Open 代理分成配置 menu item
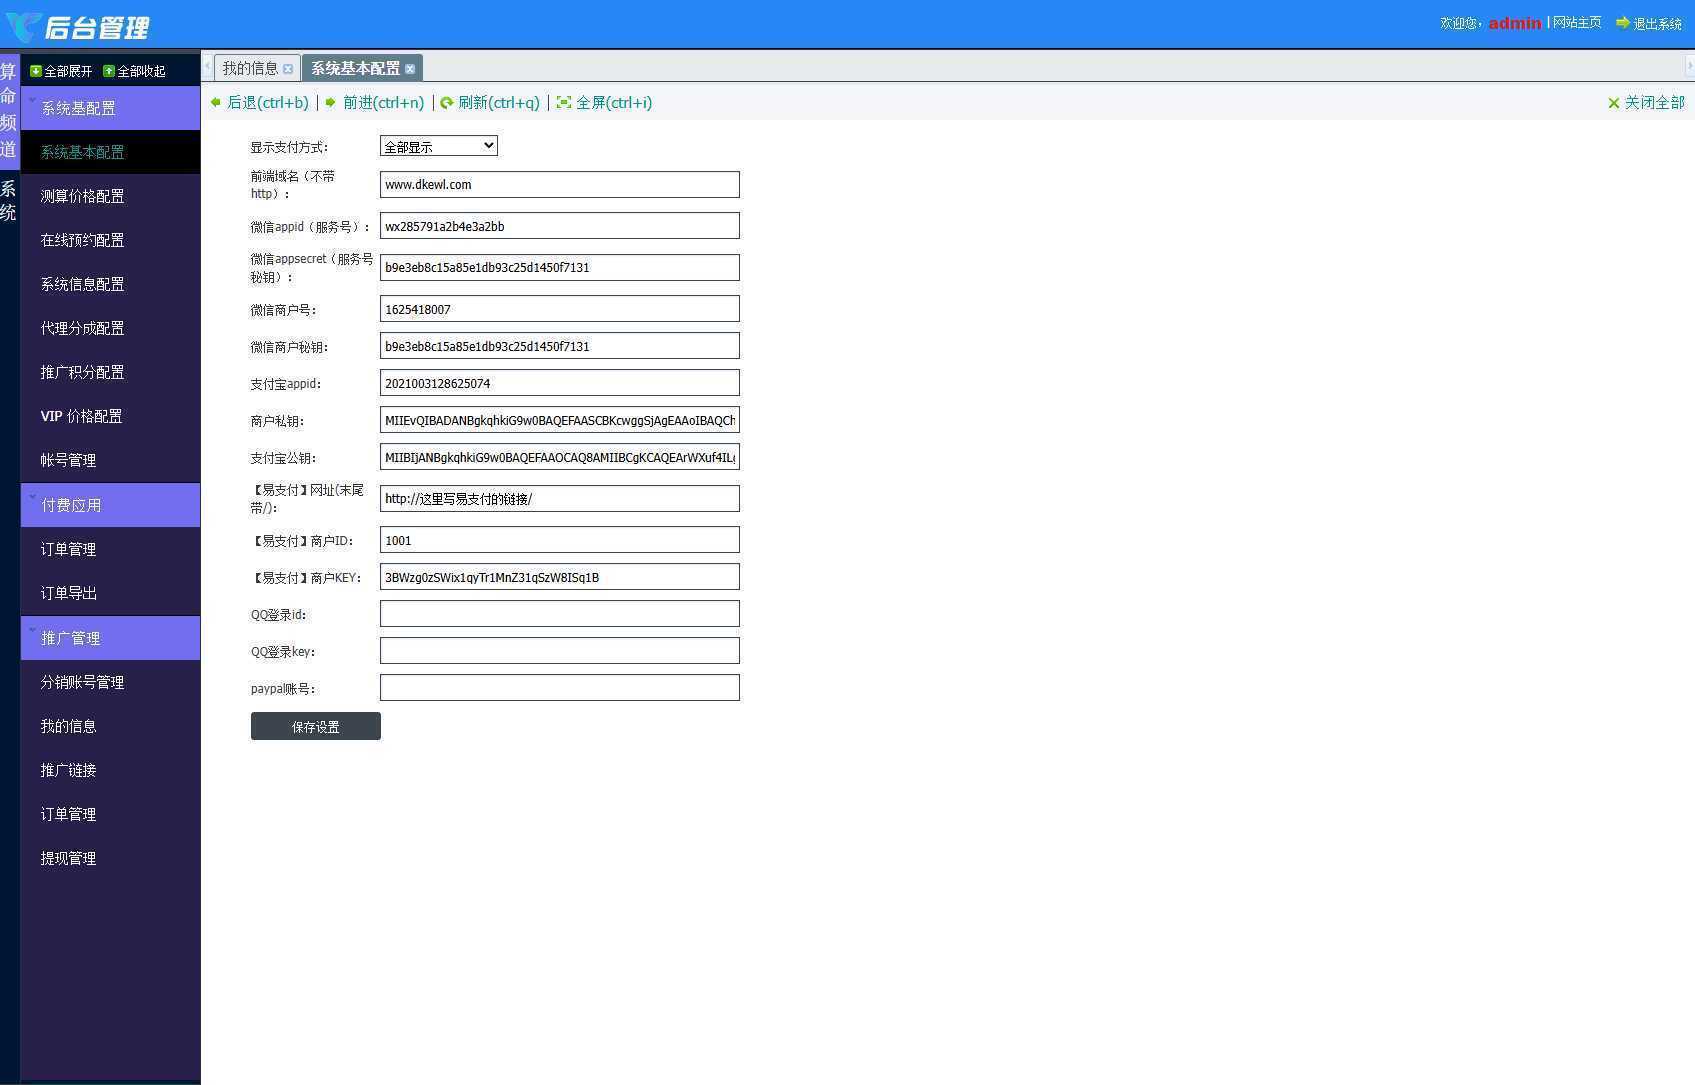This screenshot has width=1695, height=1085. [110, 328]
